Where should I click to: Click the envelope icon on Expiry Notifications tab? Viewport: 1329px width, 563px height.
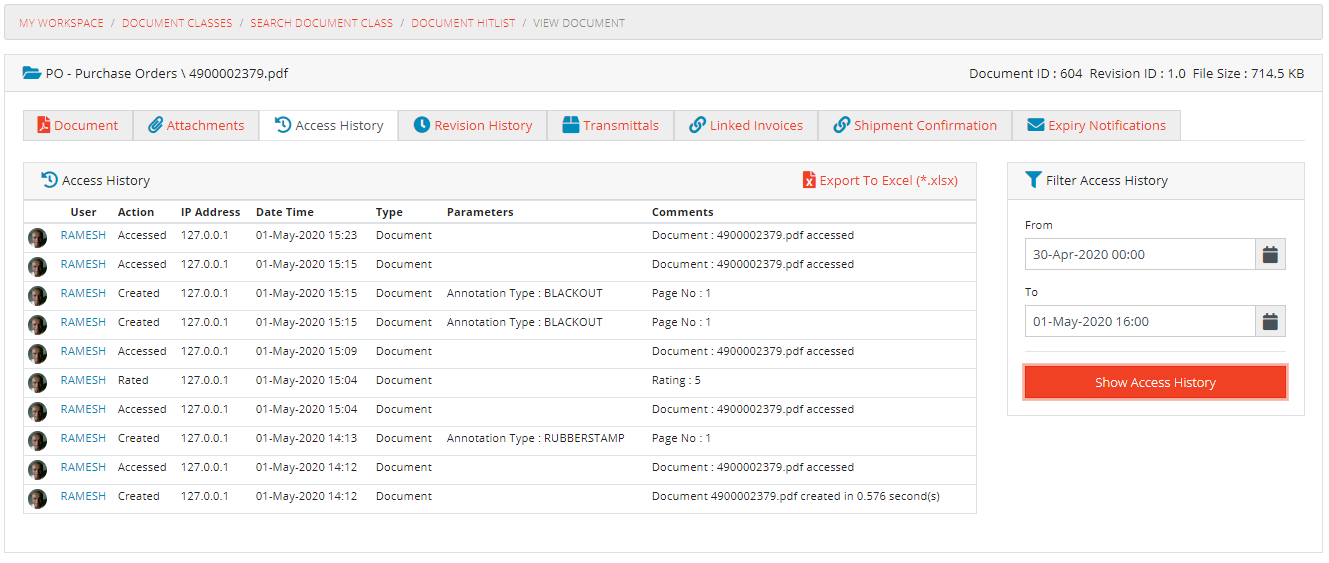click(1036, 125)
